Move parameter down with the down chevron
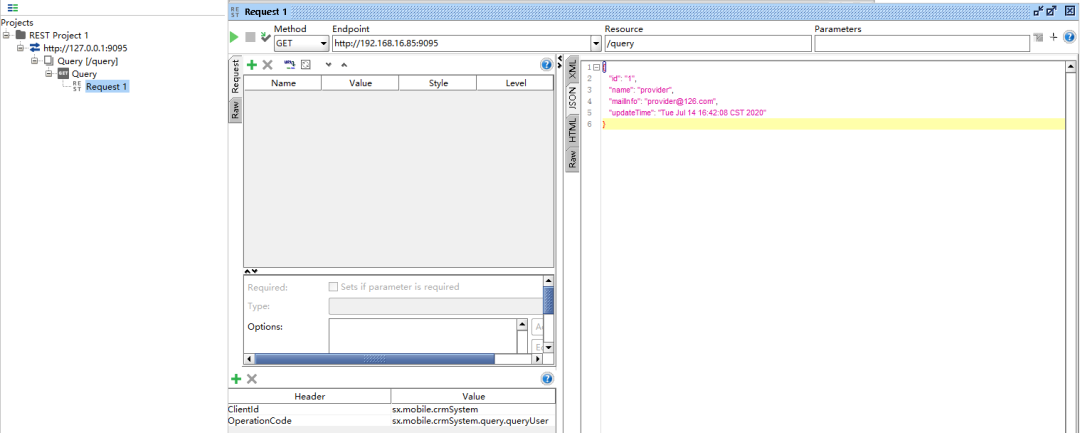This screenshot has height=433, width=1080. (x=328, y=65)
